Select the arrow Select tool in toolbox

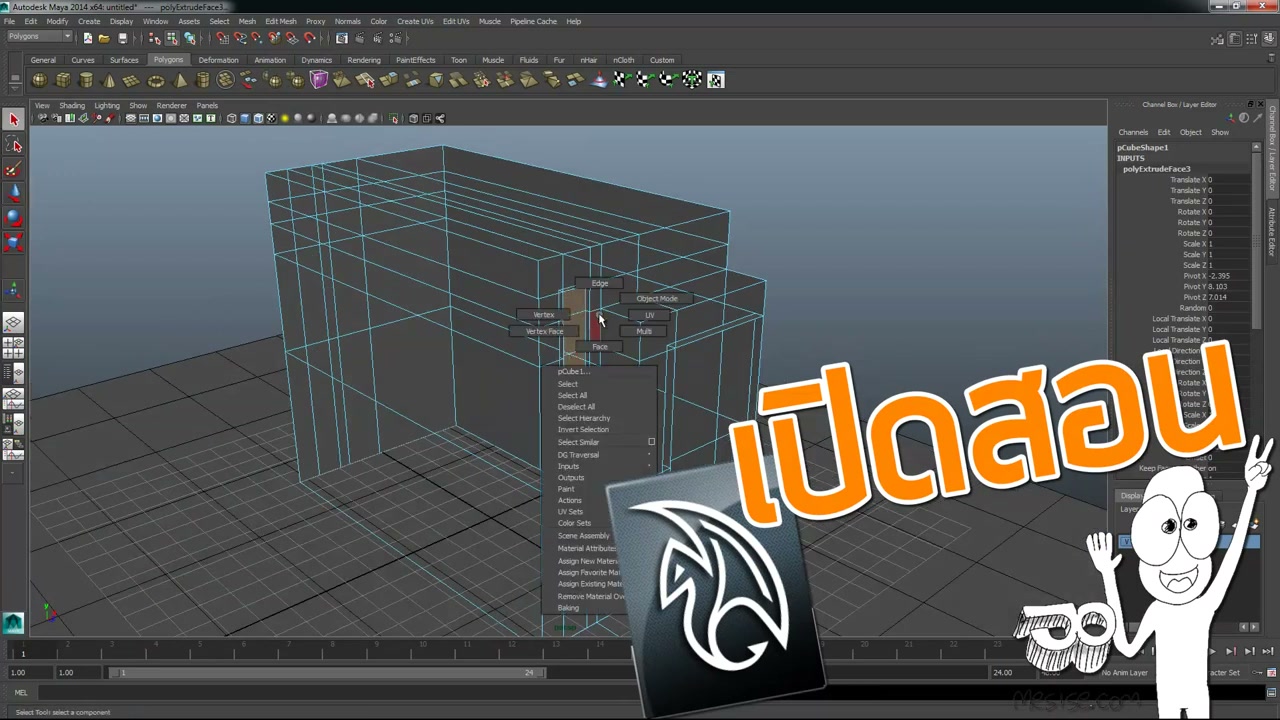[13, 119]
